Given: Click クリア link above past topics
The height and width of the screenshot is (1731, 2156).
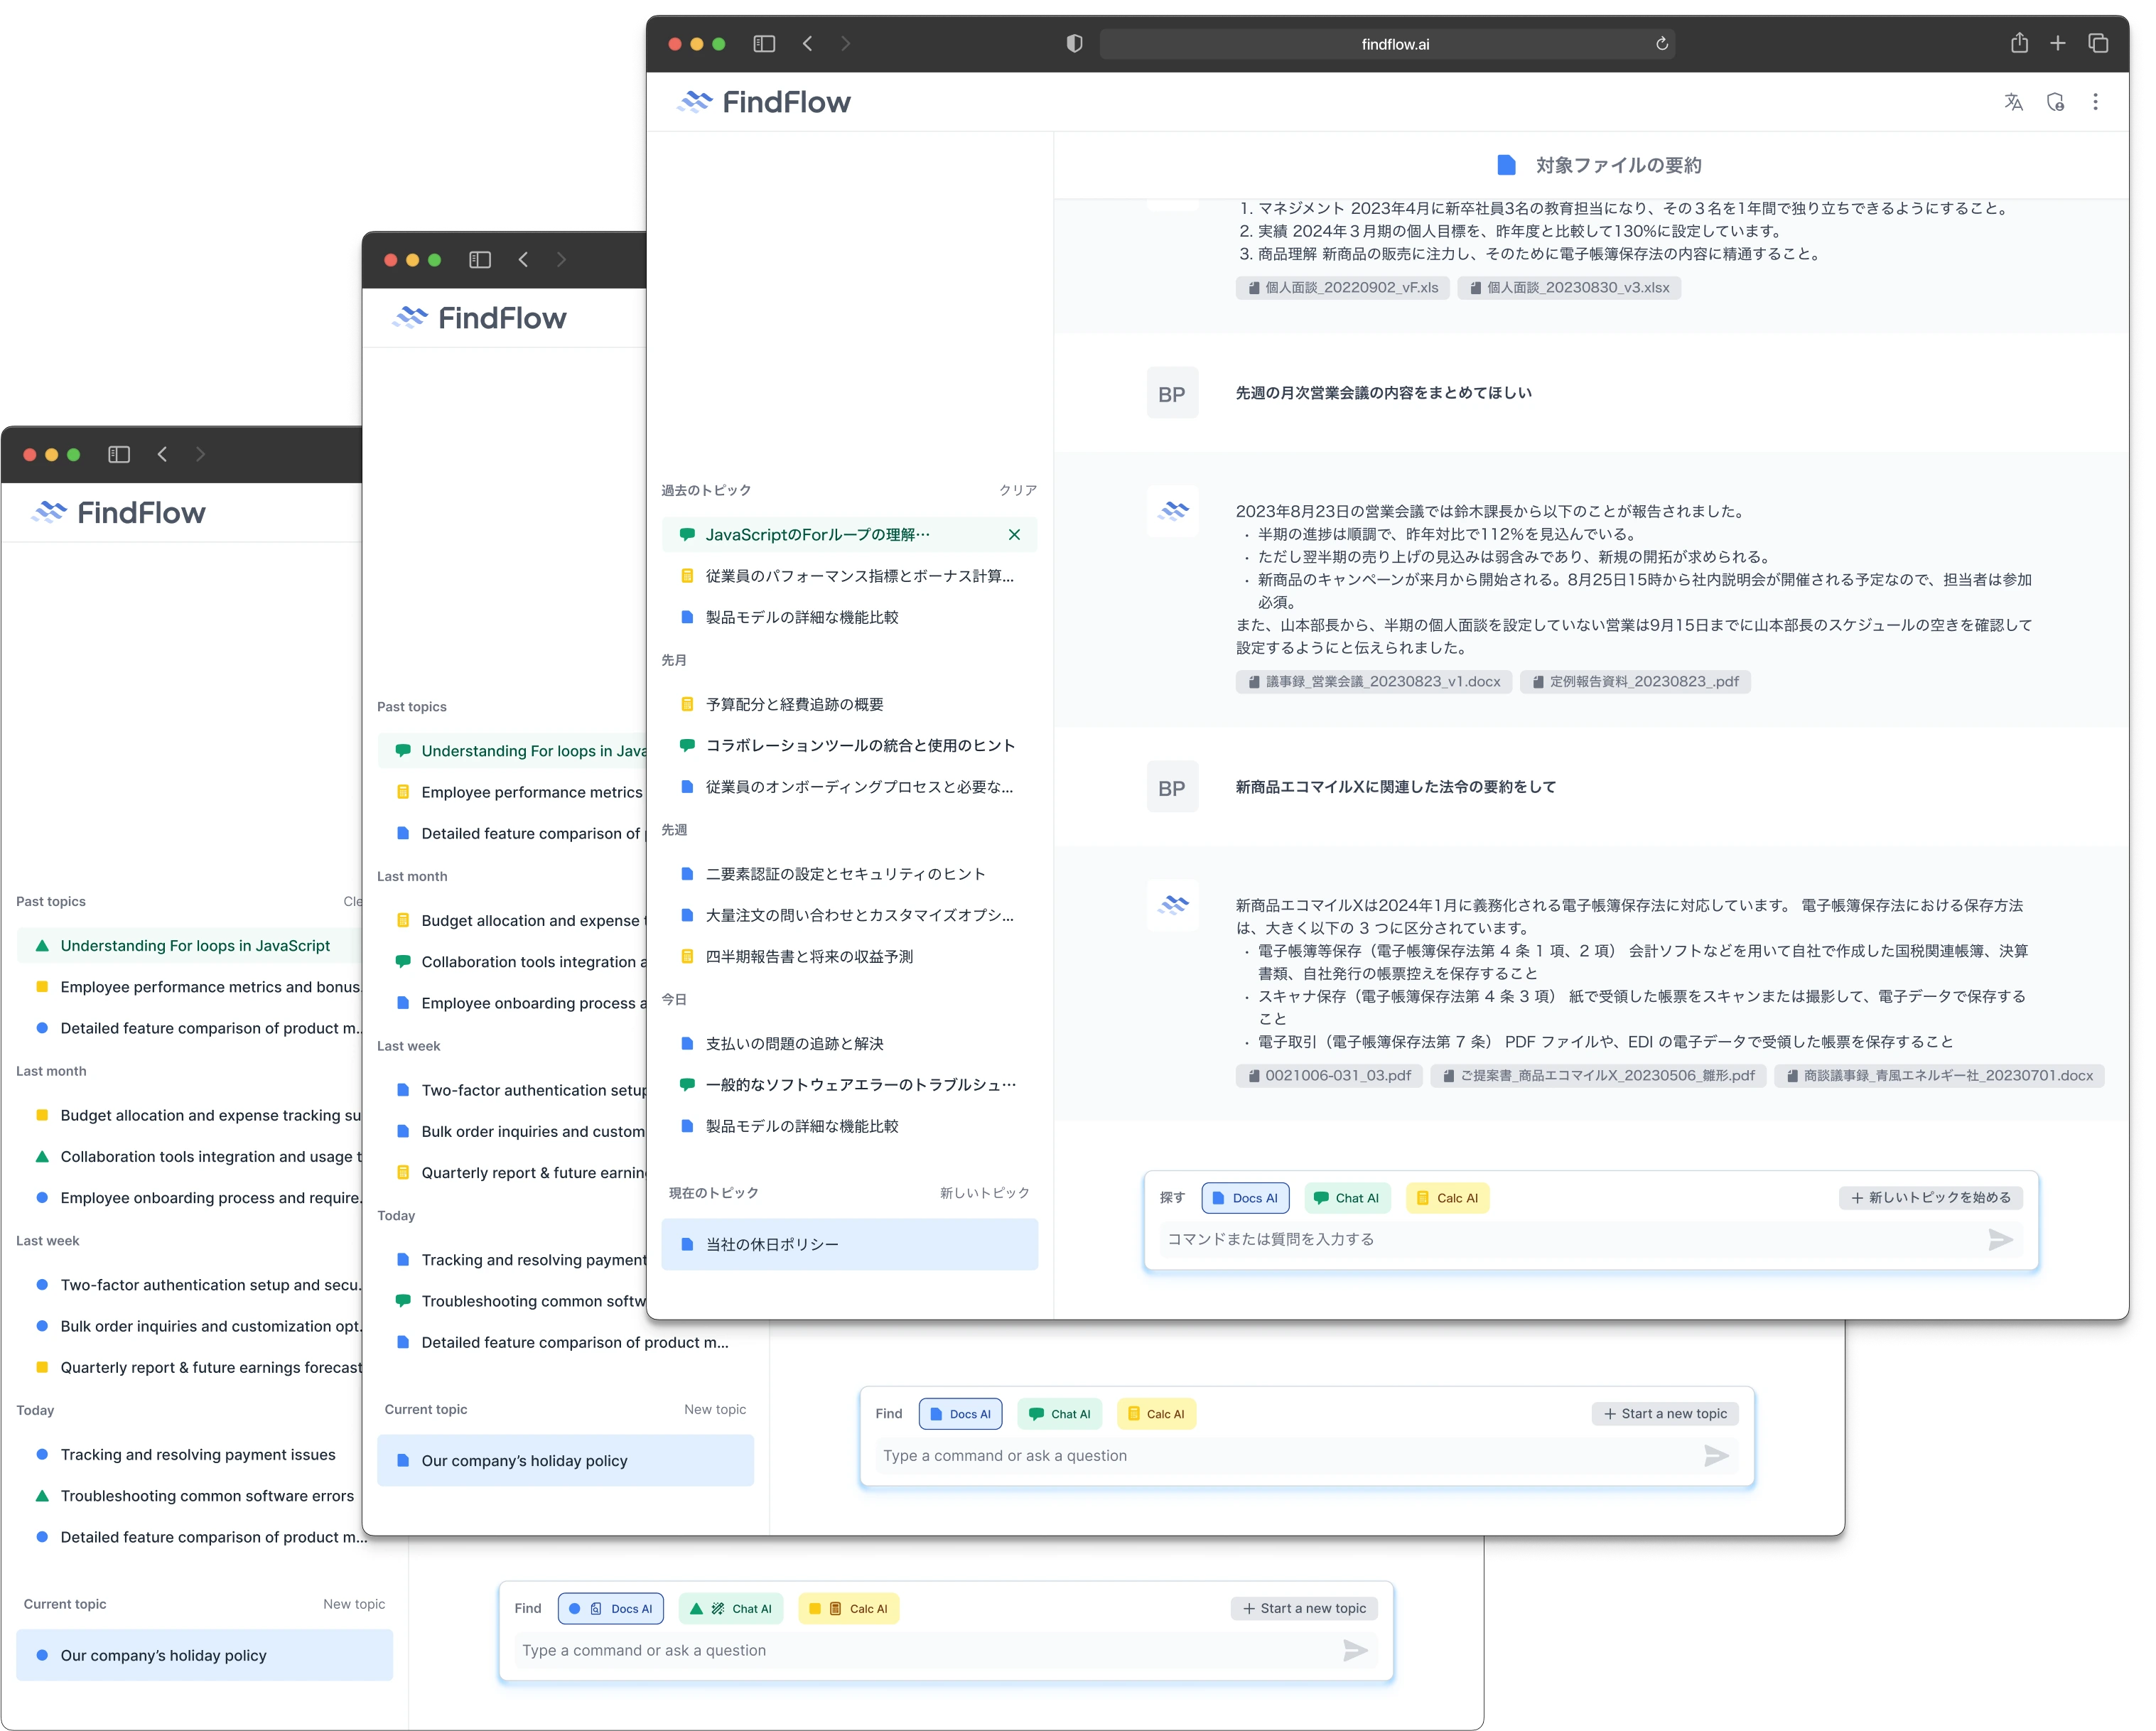Looking at the screenshot, I should point(1017,490).
